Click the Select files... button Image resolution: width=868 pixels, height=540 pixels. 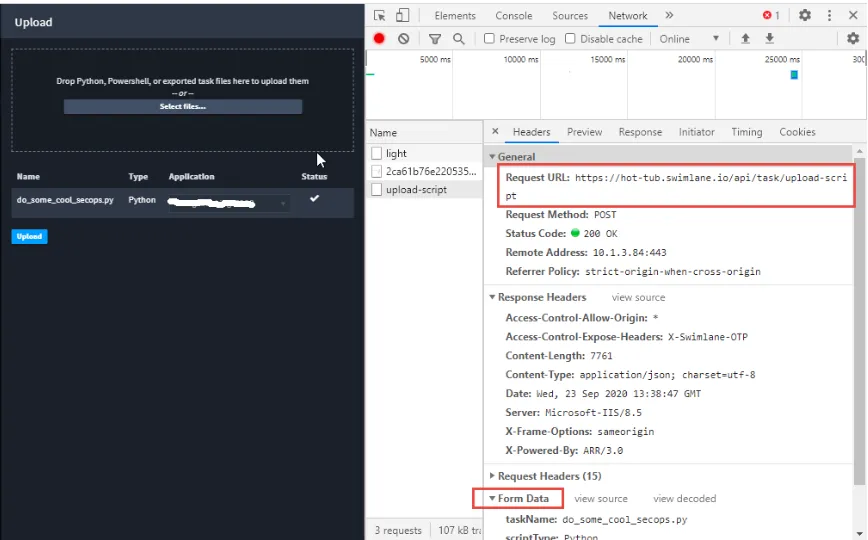click(183, 106)
